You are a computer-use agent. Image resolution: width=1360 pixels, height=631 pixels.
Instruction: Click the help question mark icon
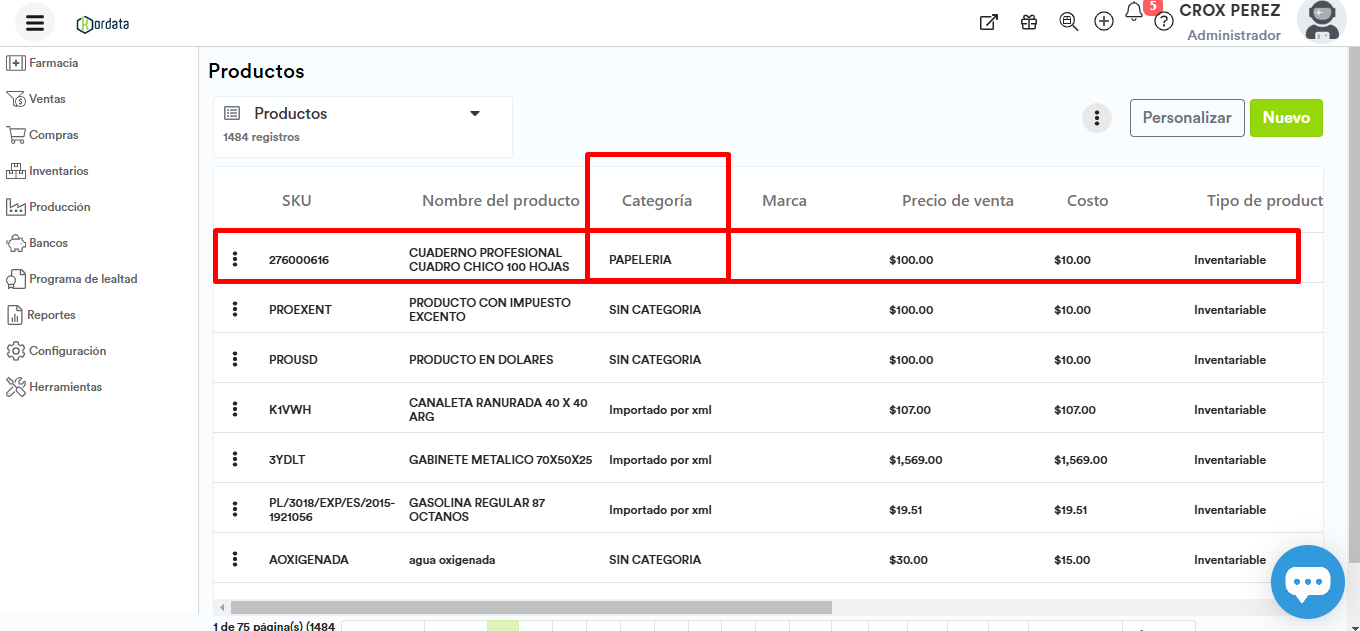[1163, 22]
